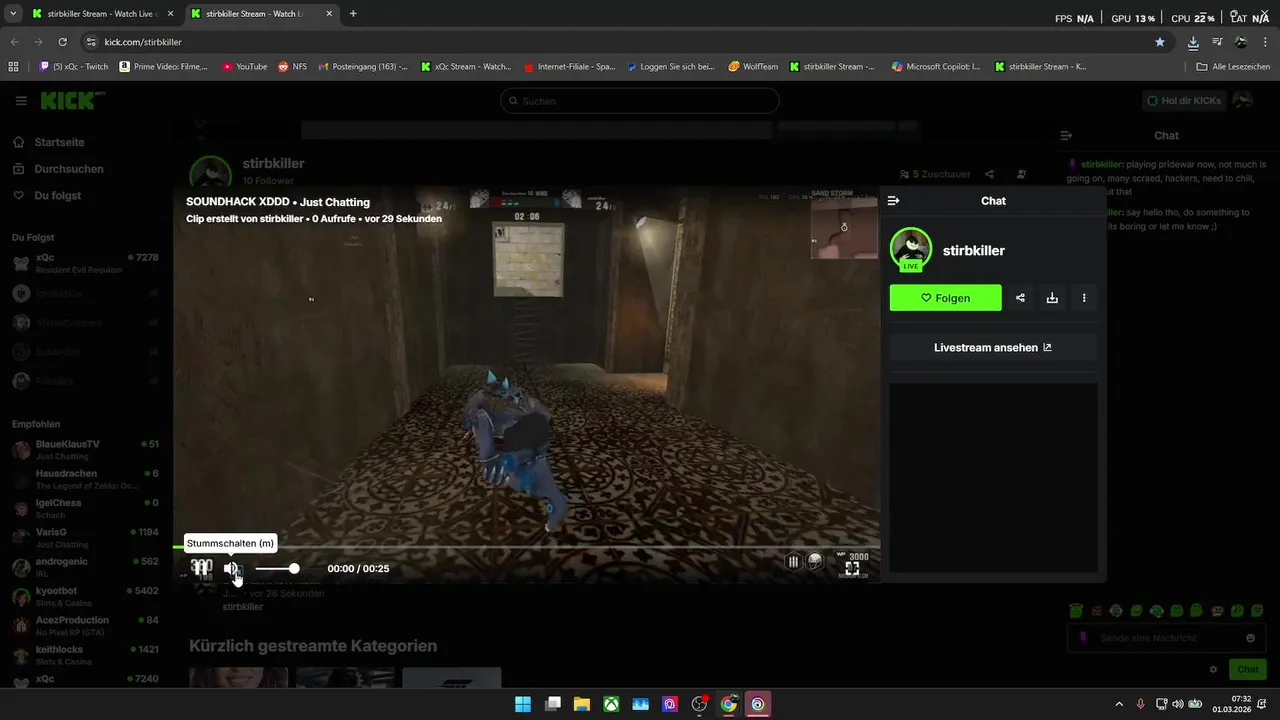Click the stirbkiller name in clip panel

[x=974, y=250]
